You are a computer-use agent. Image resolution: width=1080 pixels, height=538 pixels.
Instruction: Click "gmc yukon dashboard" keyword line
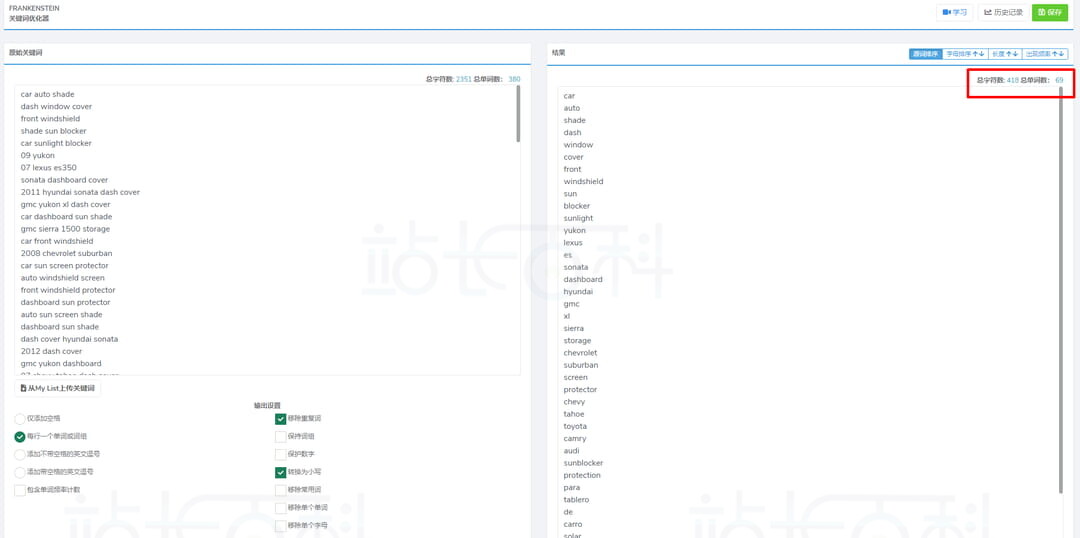(61, 364)
